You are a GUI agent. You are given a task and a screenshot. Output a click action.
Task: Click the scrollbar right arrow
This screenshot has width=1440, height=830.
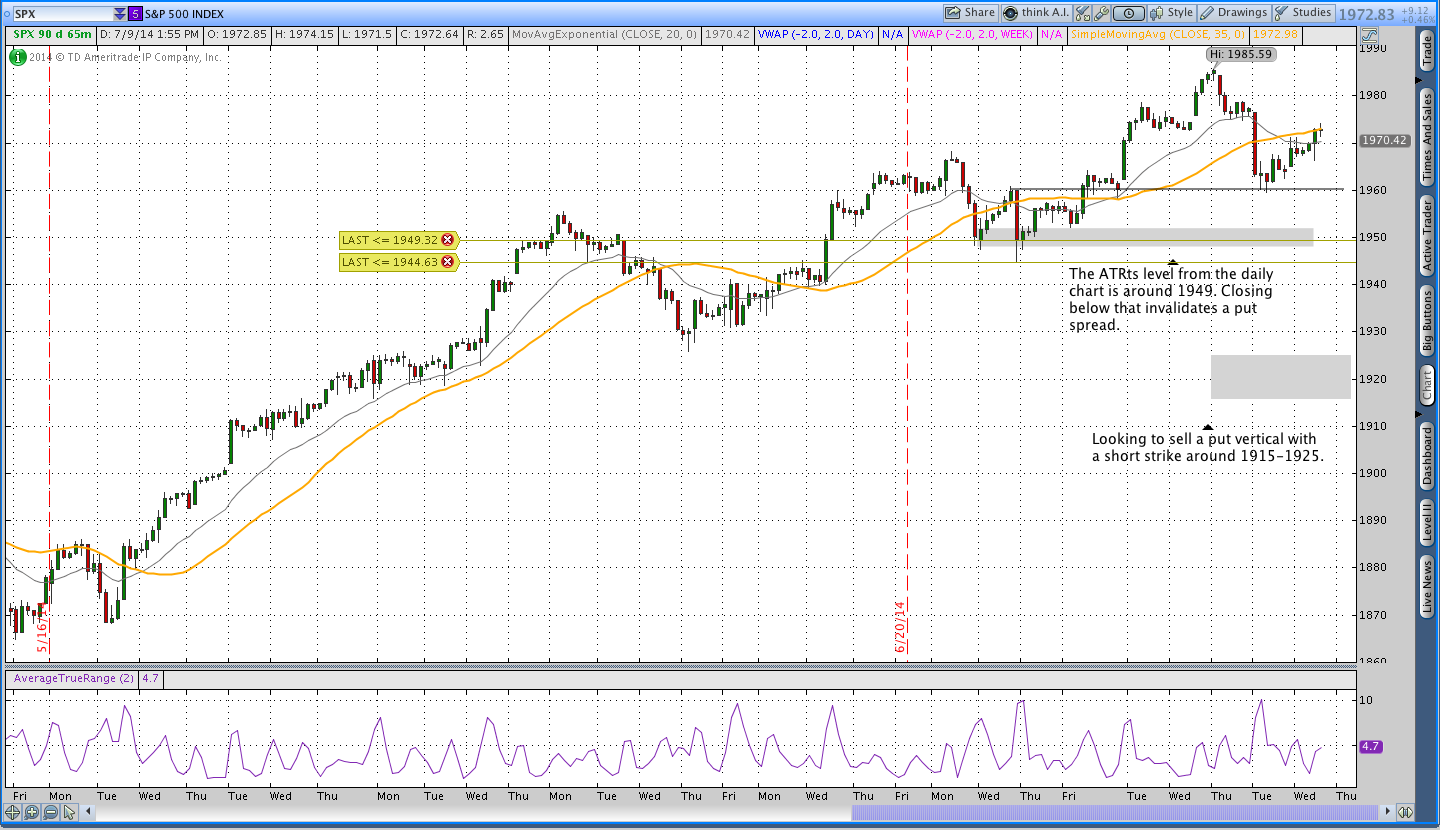(1386, 812)
